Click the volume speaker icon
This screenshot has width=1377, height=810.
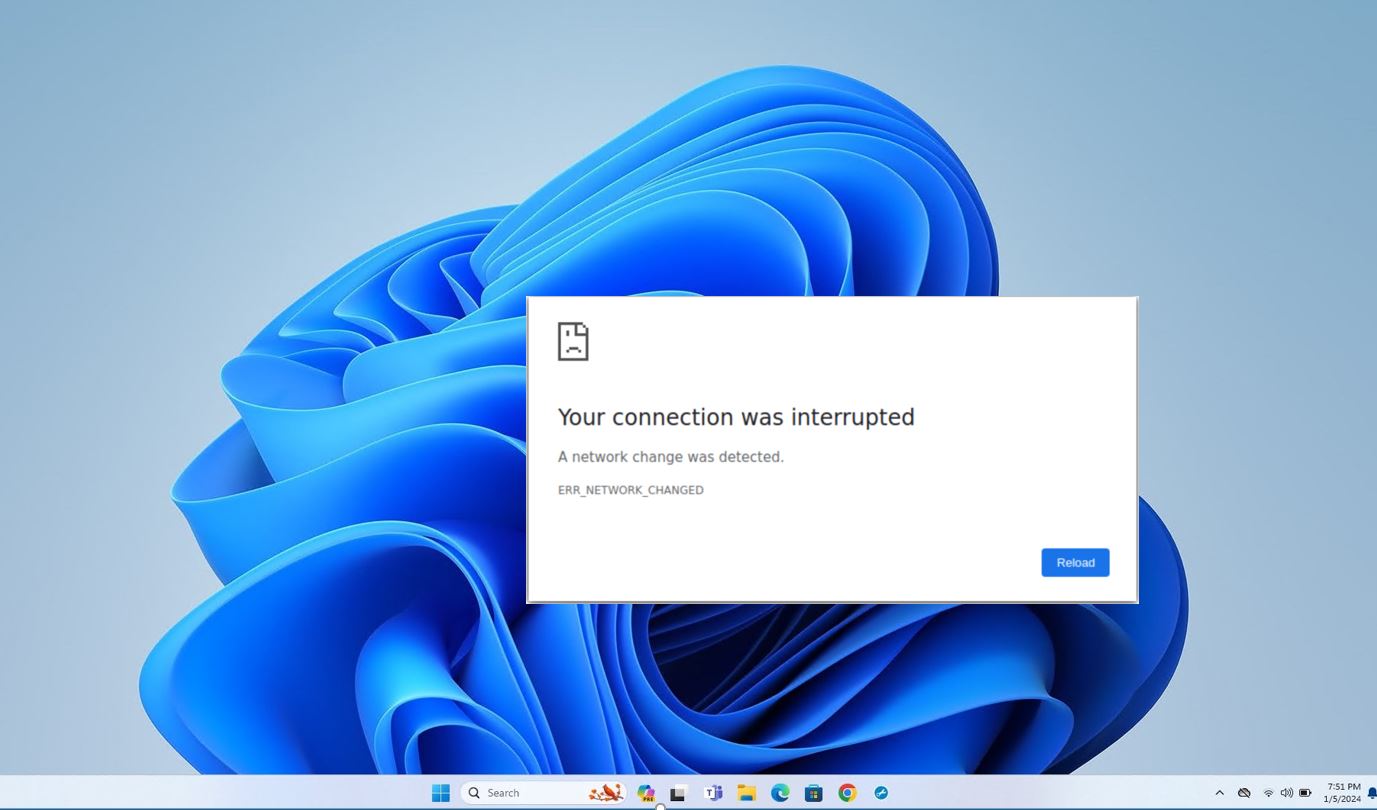coord(1286,793)
